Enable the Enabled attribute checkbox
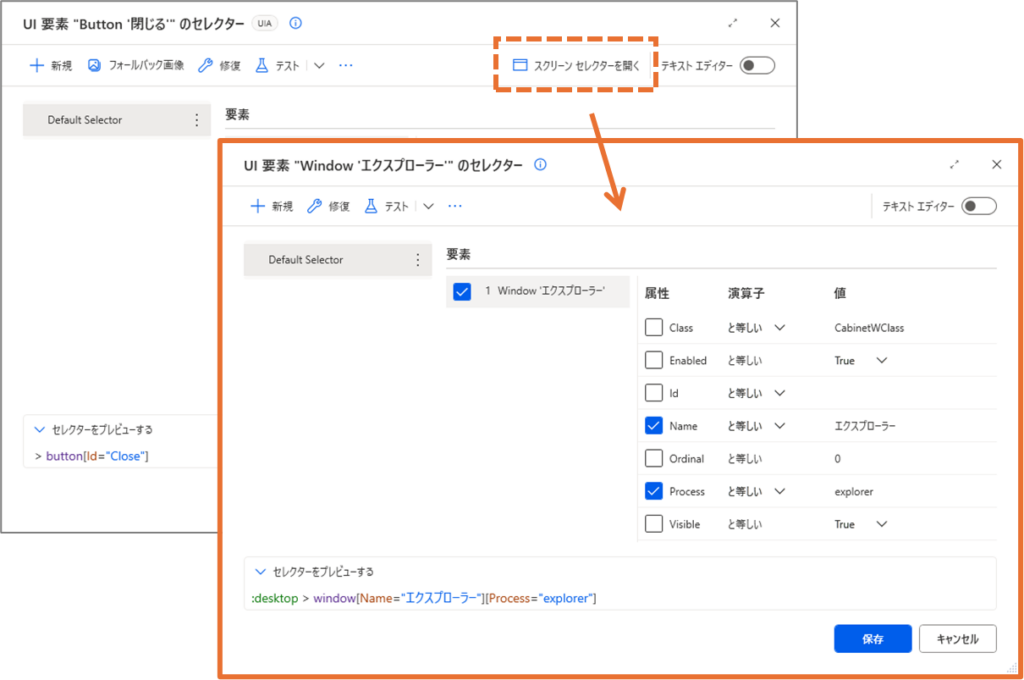This screenshot has width=1024, height=680. tap(654, 360)
